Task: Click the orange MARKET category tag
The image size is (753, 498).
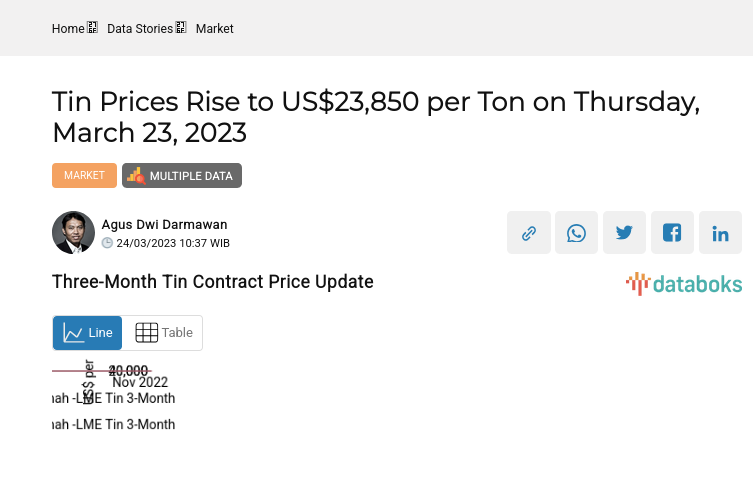Action: 84,175
